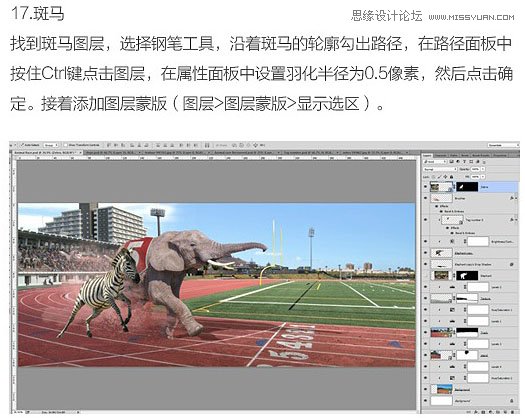Hide the bottom Background layer
525x418 pixels.
click(425, 401)
